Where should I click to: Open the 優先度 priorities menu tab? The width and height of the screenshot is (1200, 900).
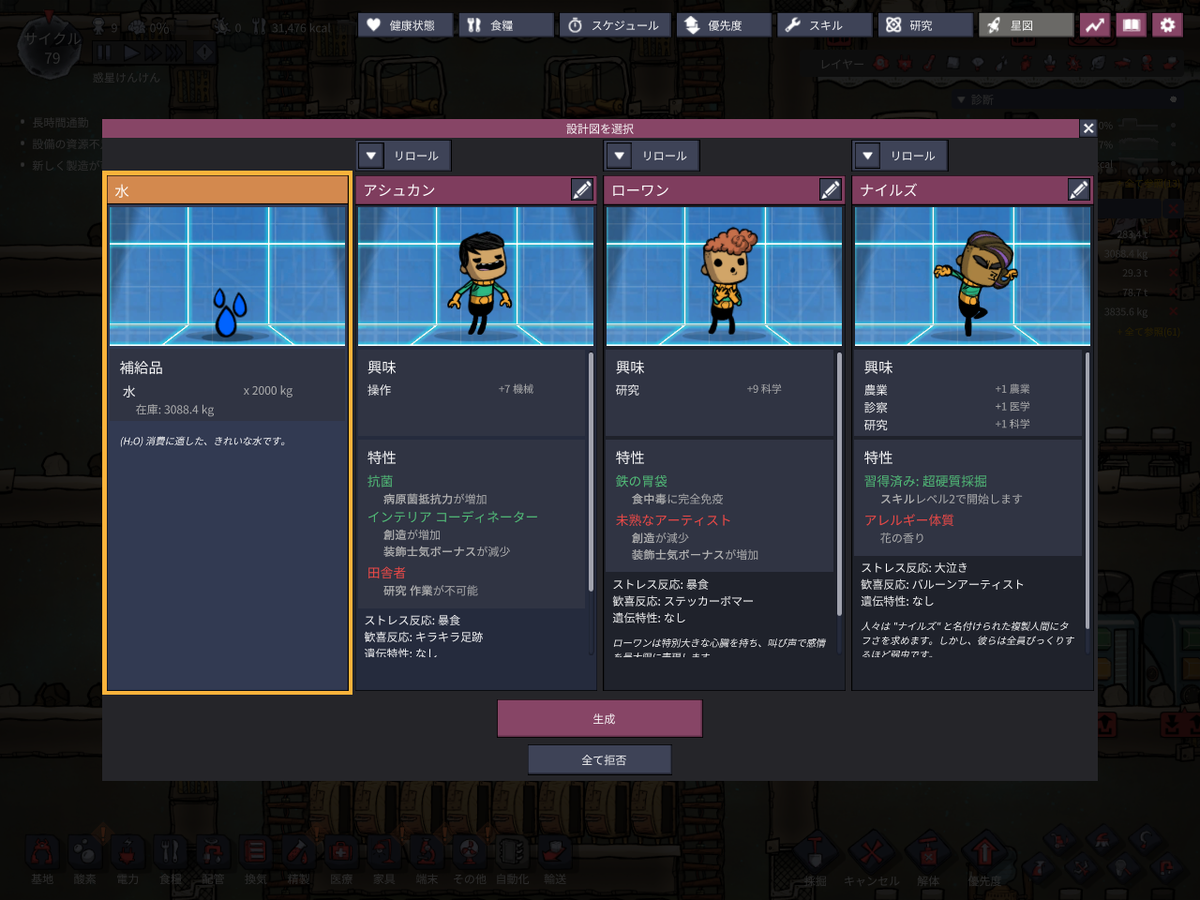coord(723,25)
